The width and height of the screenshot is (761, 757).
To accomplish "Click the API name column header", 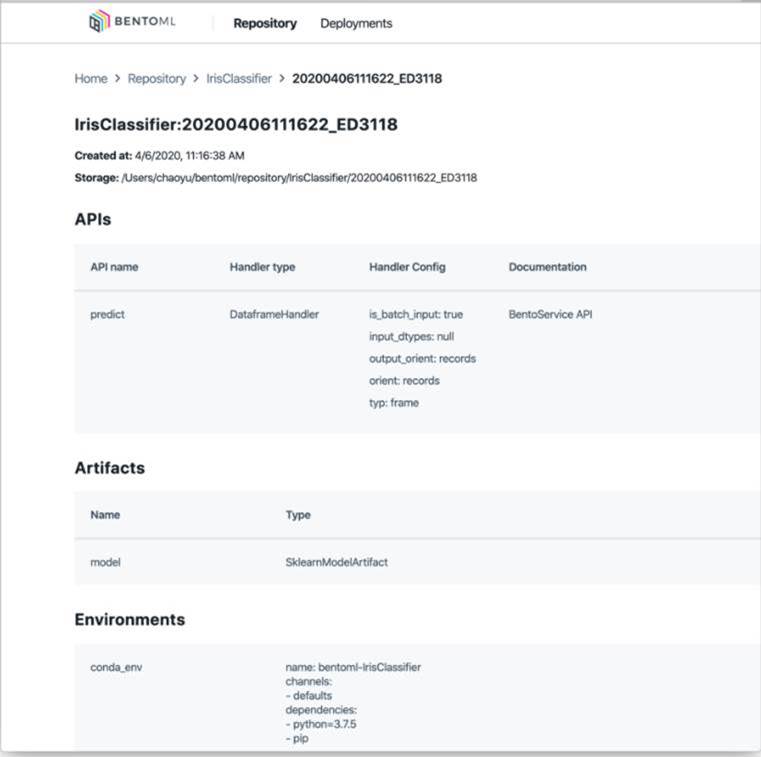I will [114, 267].
